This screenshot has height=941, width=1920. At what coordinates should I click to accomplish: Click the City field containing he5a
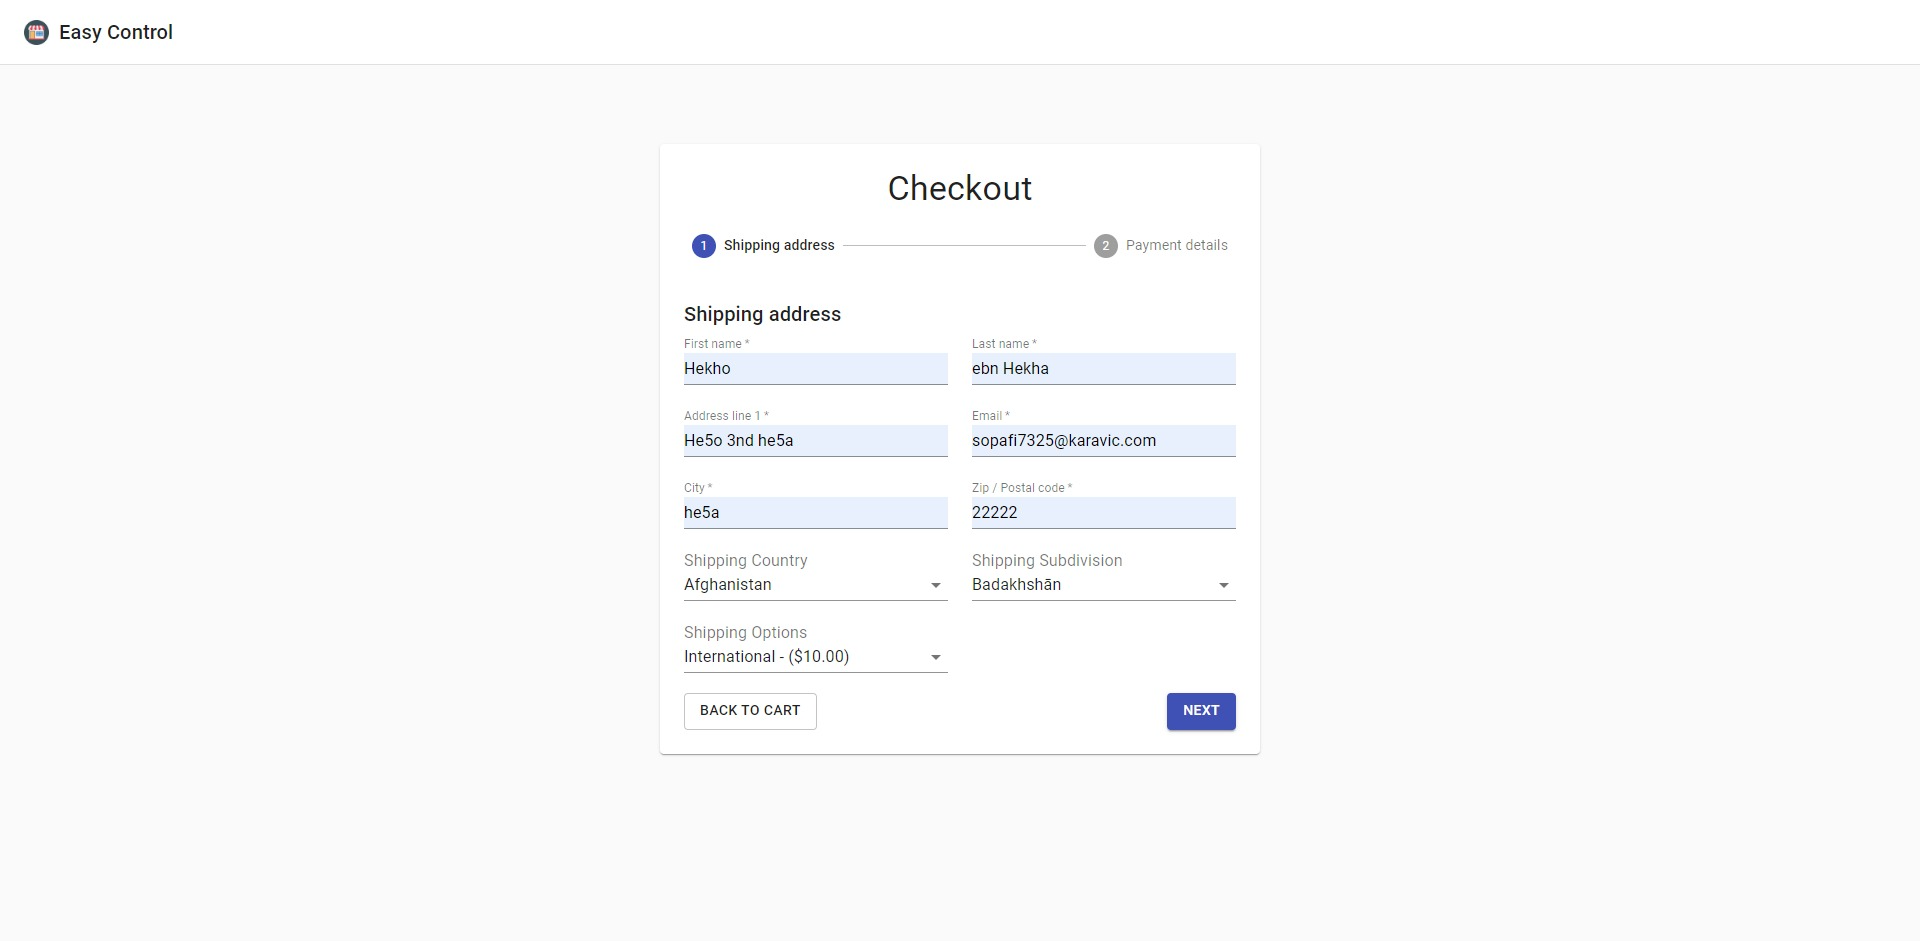[x=815, y=513]
